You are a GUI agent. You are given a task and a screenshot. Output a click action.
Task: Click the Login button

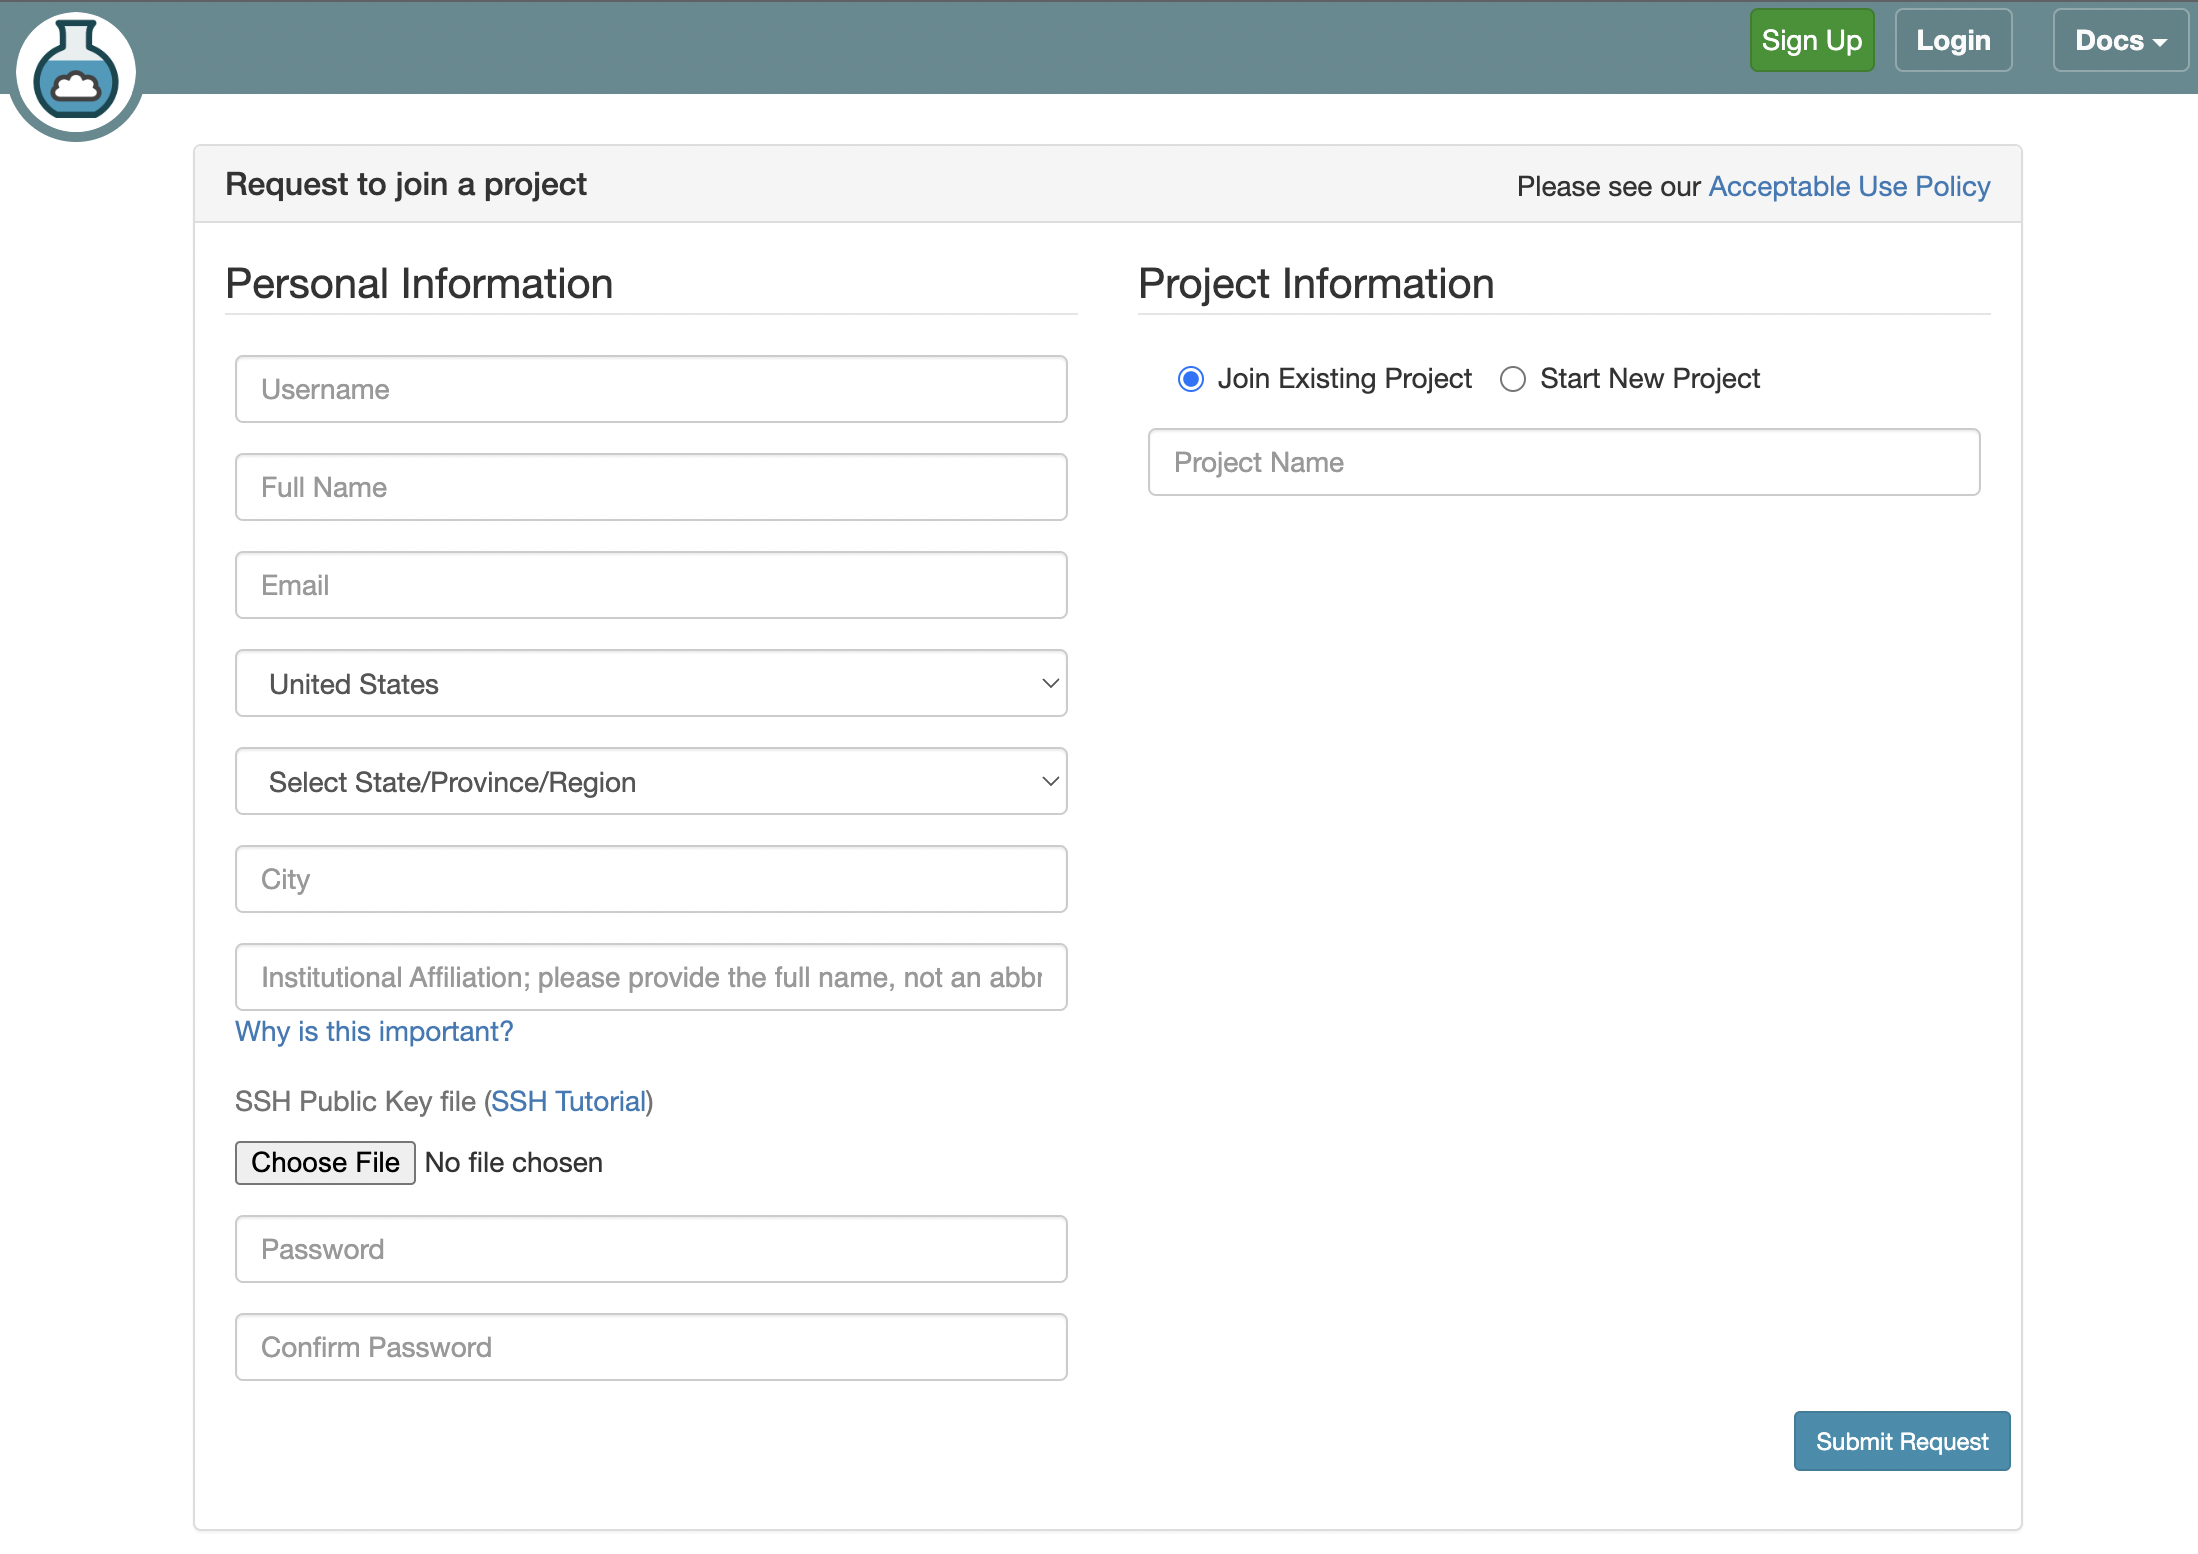tap(1952, 40)
